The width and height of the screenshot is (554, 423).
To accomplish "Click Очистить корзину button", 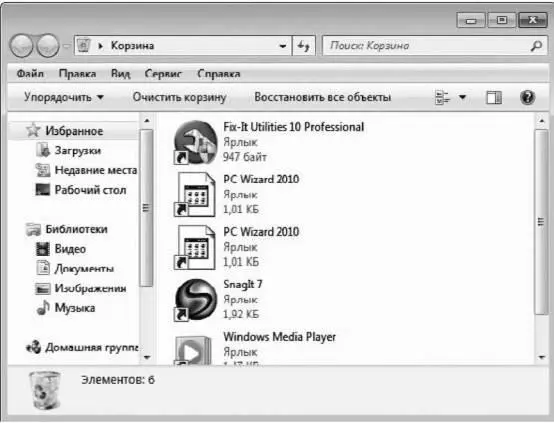I will tap(179, 97).
